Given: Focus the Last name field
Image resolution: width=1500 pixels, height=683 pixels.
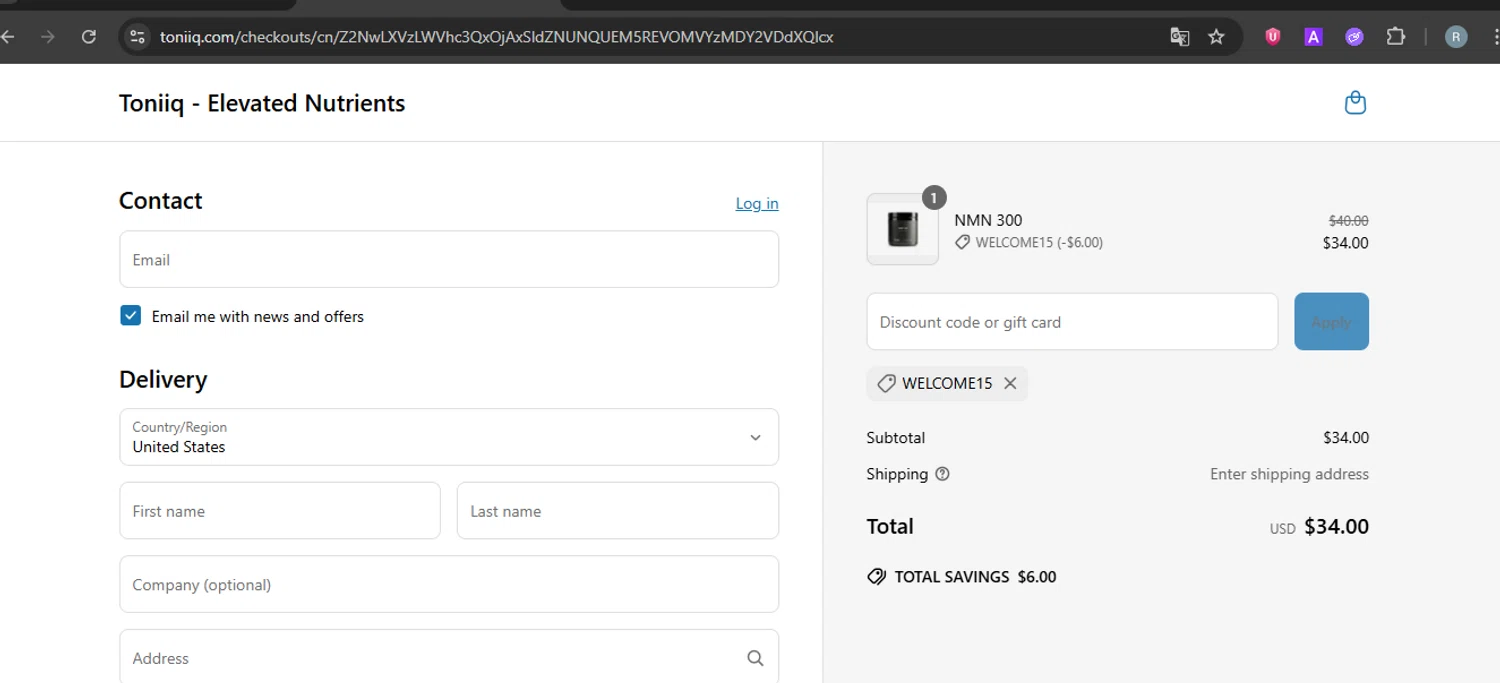Looking at the screenshot, I should click(618, 511).
